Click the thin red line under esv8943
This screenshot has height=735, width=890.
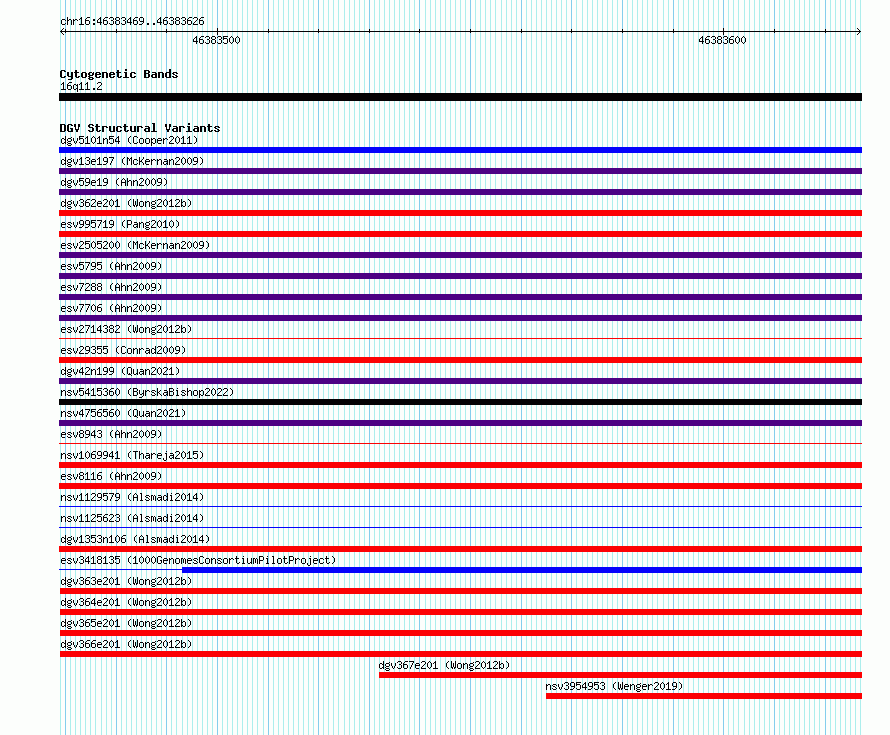(460, 443)
